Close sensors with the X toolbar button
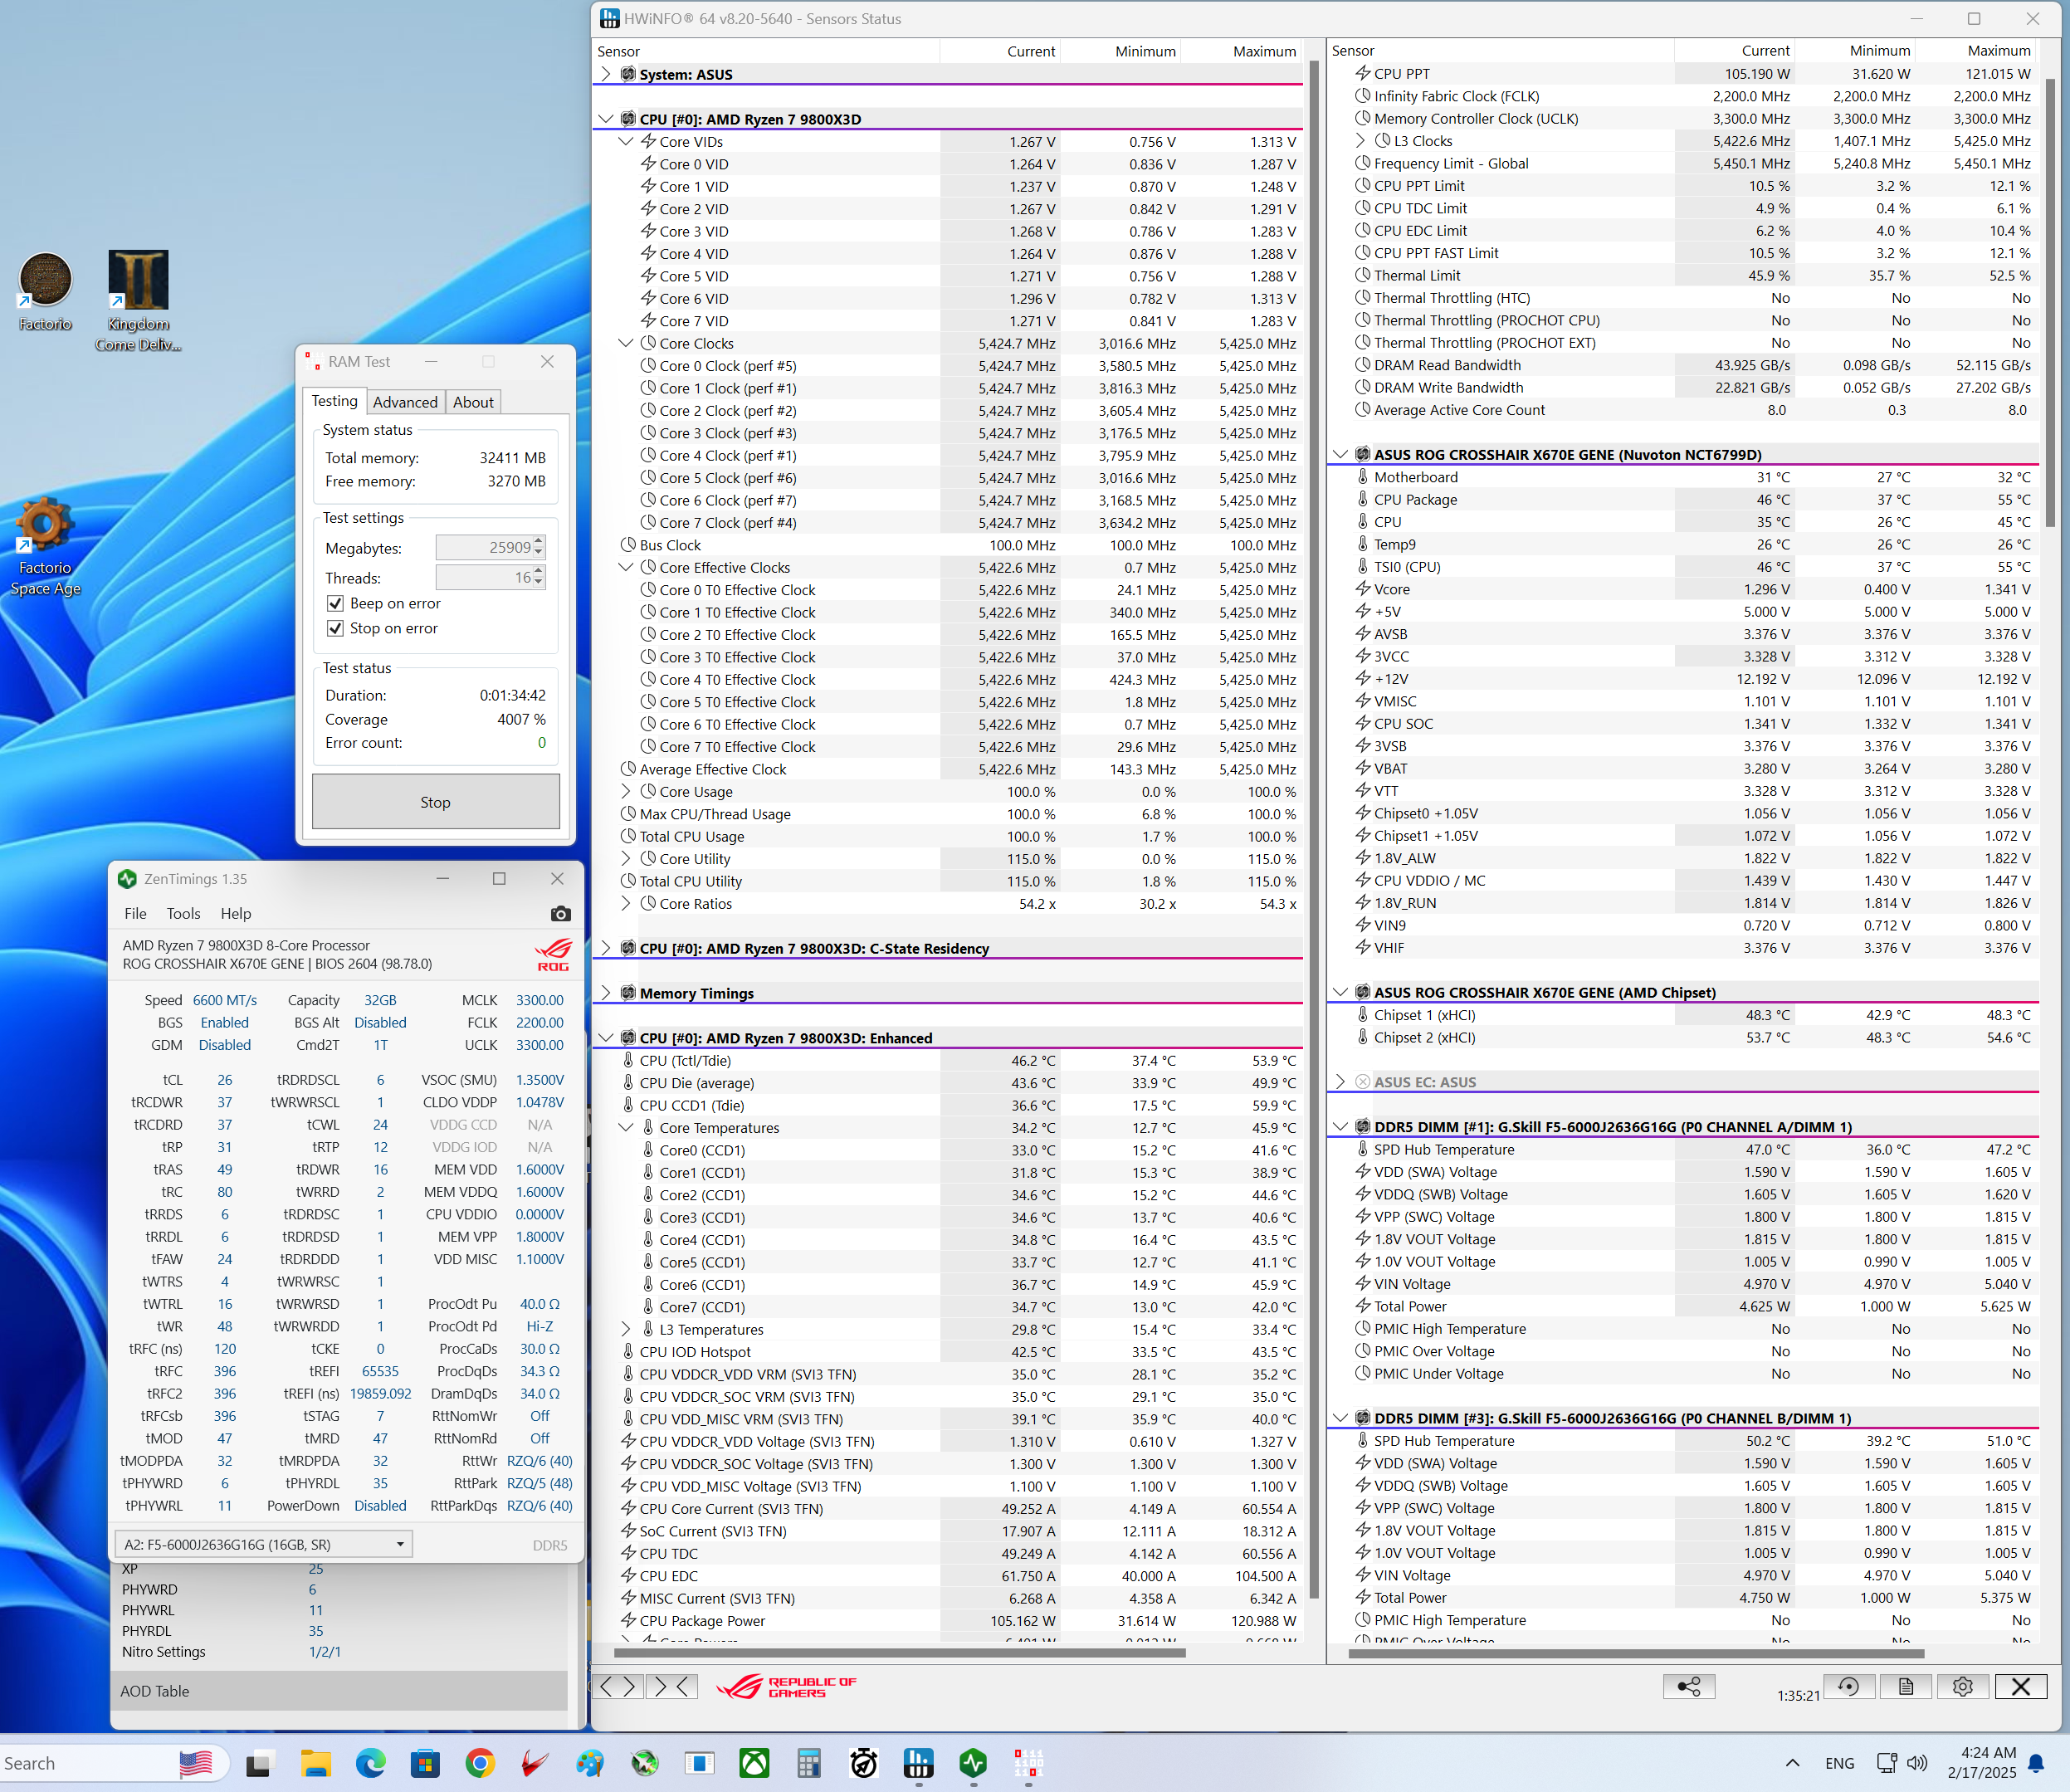This screenshot has width=2070, height=1792. 2020,1687
